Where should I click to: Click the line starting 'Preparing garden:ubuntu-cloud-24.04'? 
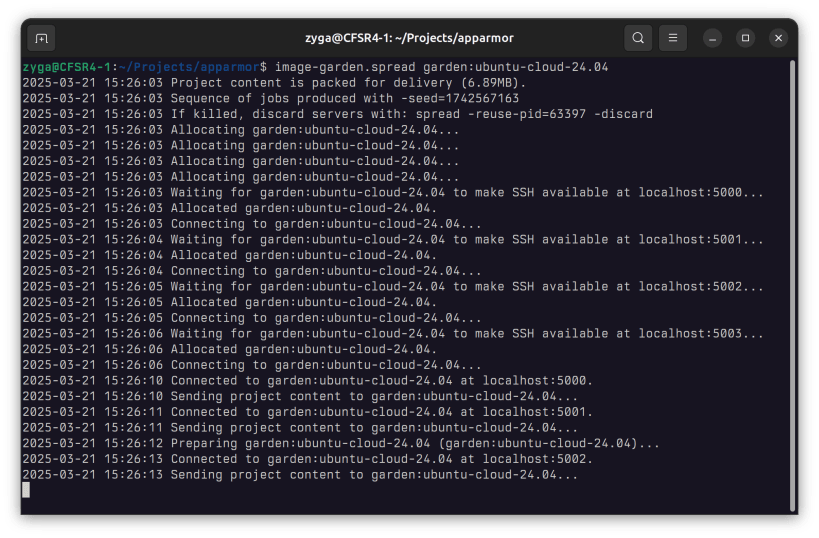[x=341, y=443]
